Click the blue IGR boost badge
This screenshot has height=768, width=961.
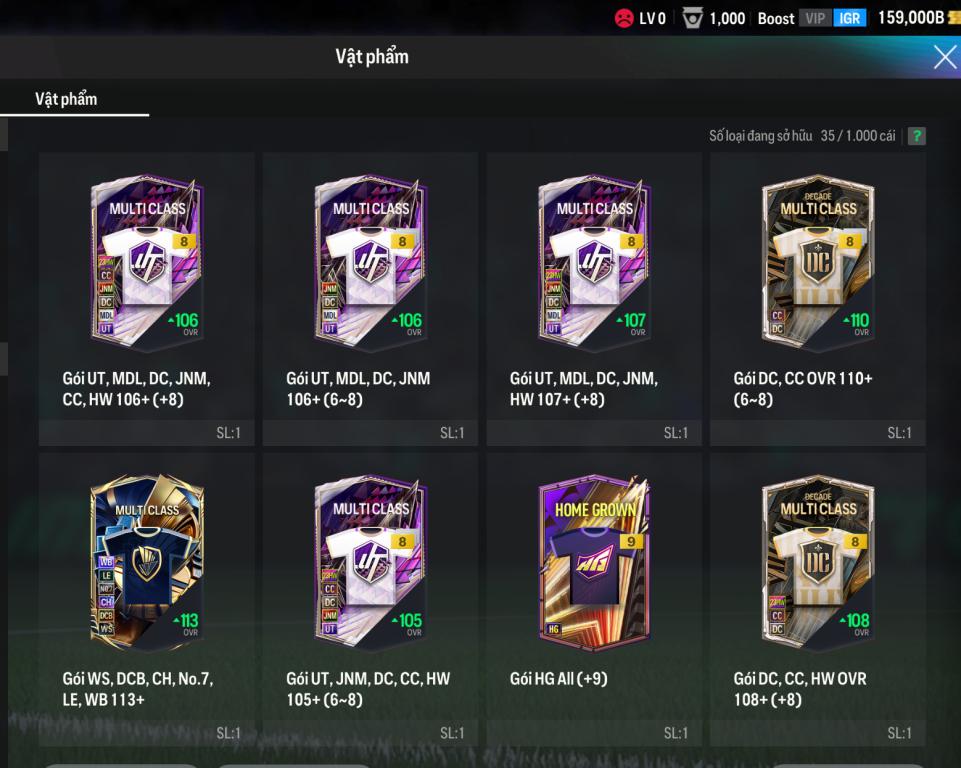849,18
